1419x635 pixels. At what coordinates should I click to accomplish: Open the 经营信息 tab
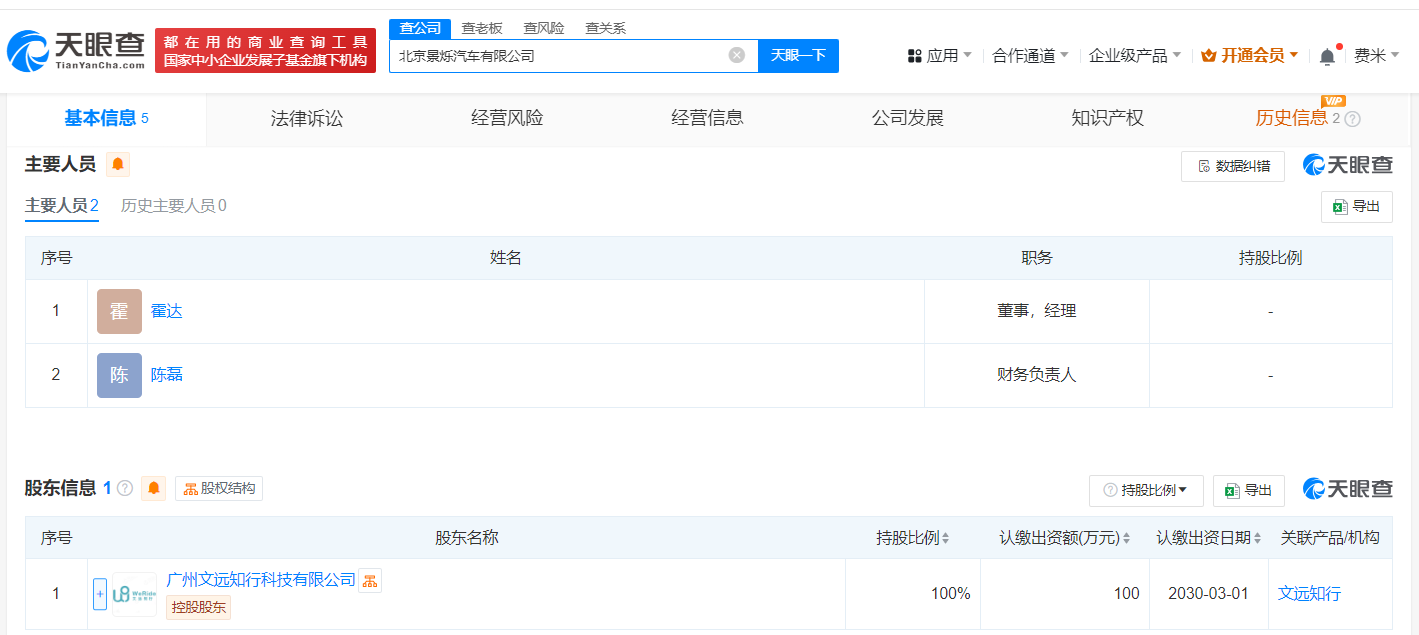(707, 119)
